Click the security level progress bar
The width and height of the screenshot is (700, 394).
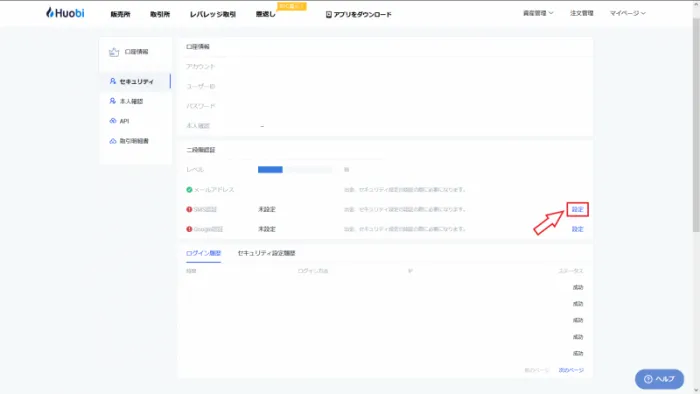pyautogui.click(x=295, y=170)
